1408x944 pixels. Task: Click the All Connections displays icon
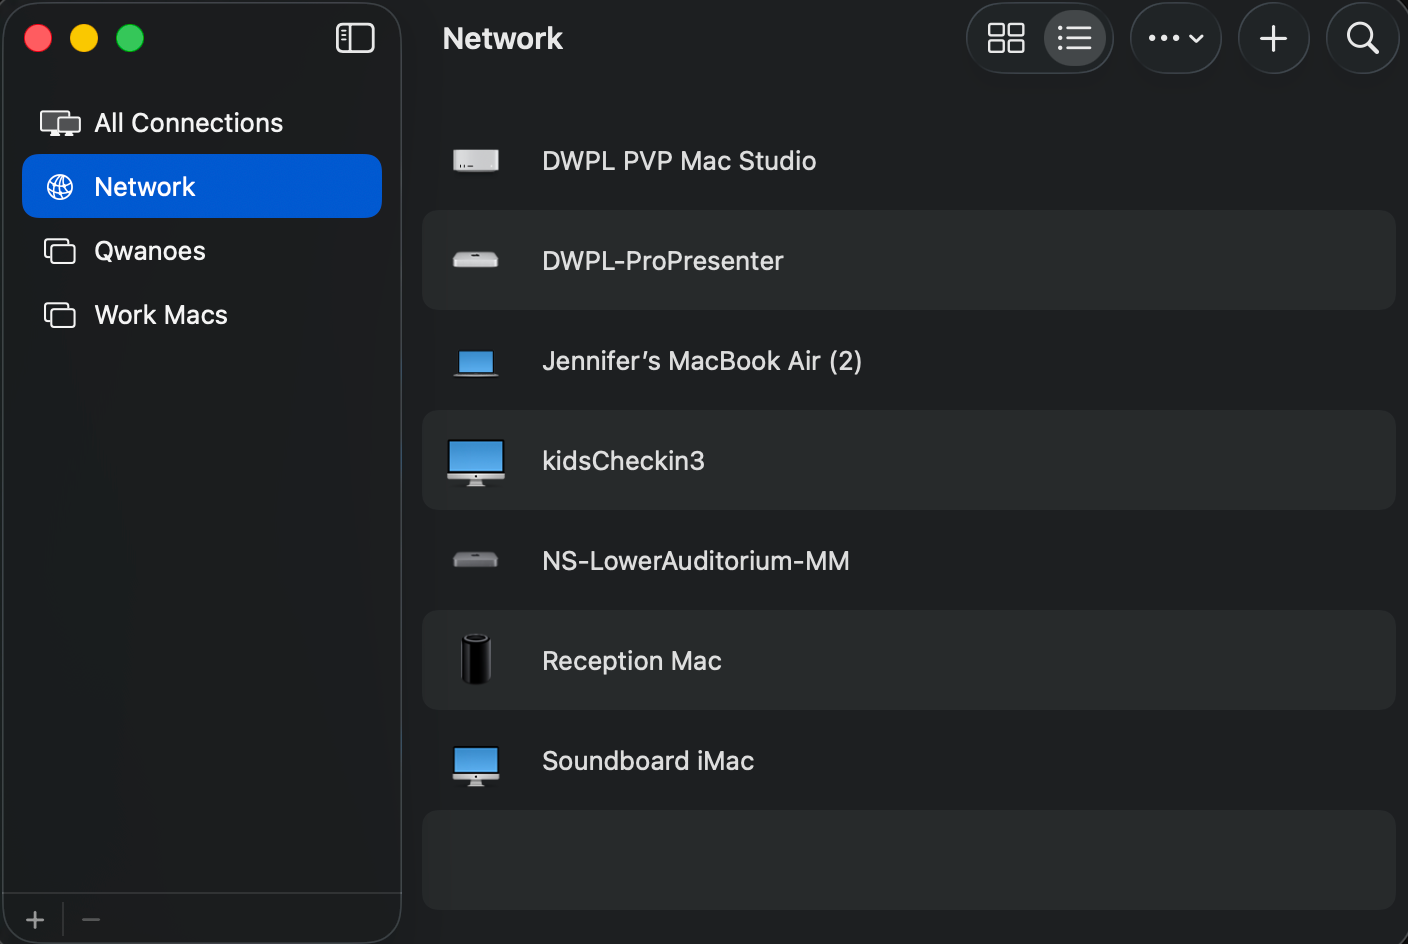click(x=60, y=123)
